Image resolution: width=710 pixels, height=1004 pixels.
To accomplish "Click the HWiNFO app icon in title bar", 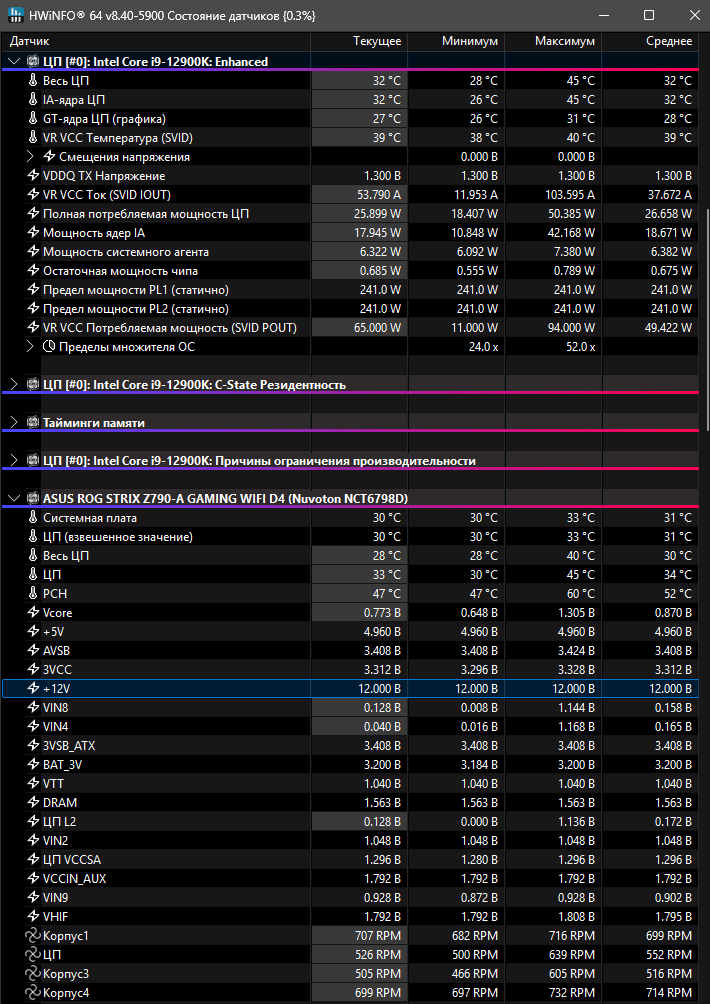I will tap(15, 15).
